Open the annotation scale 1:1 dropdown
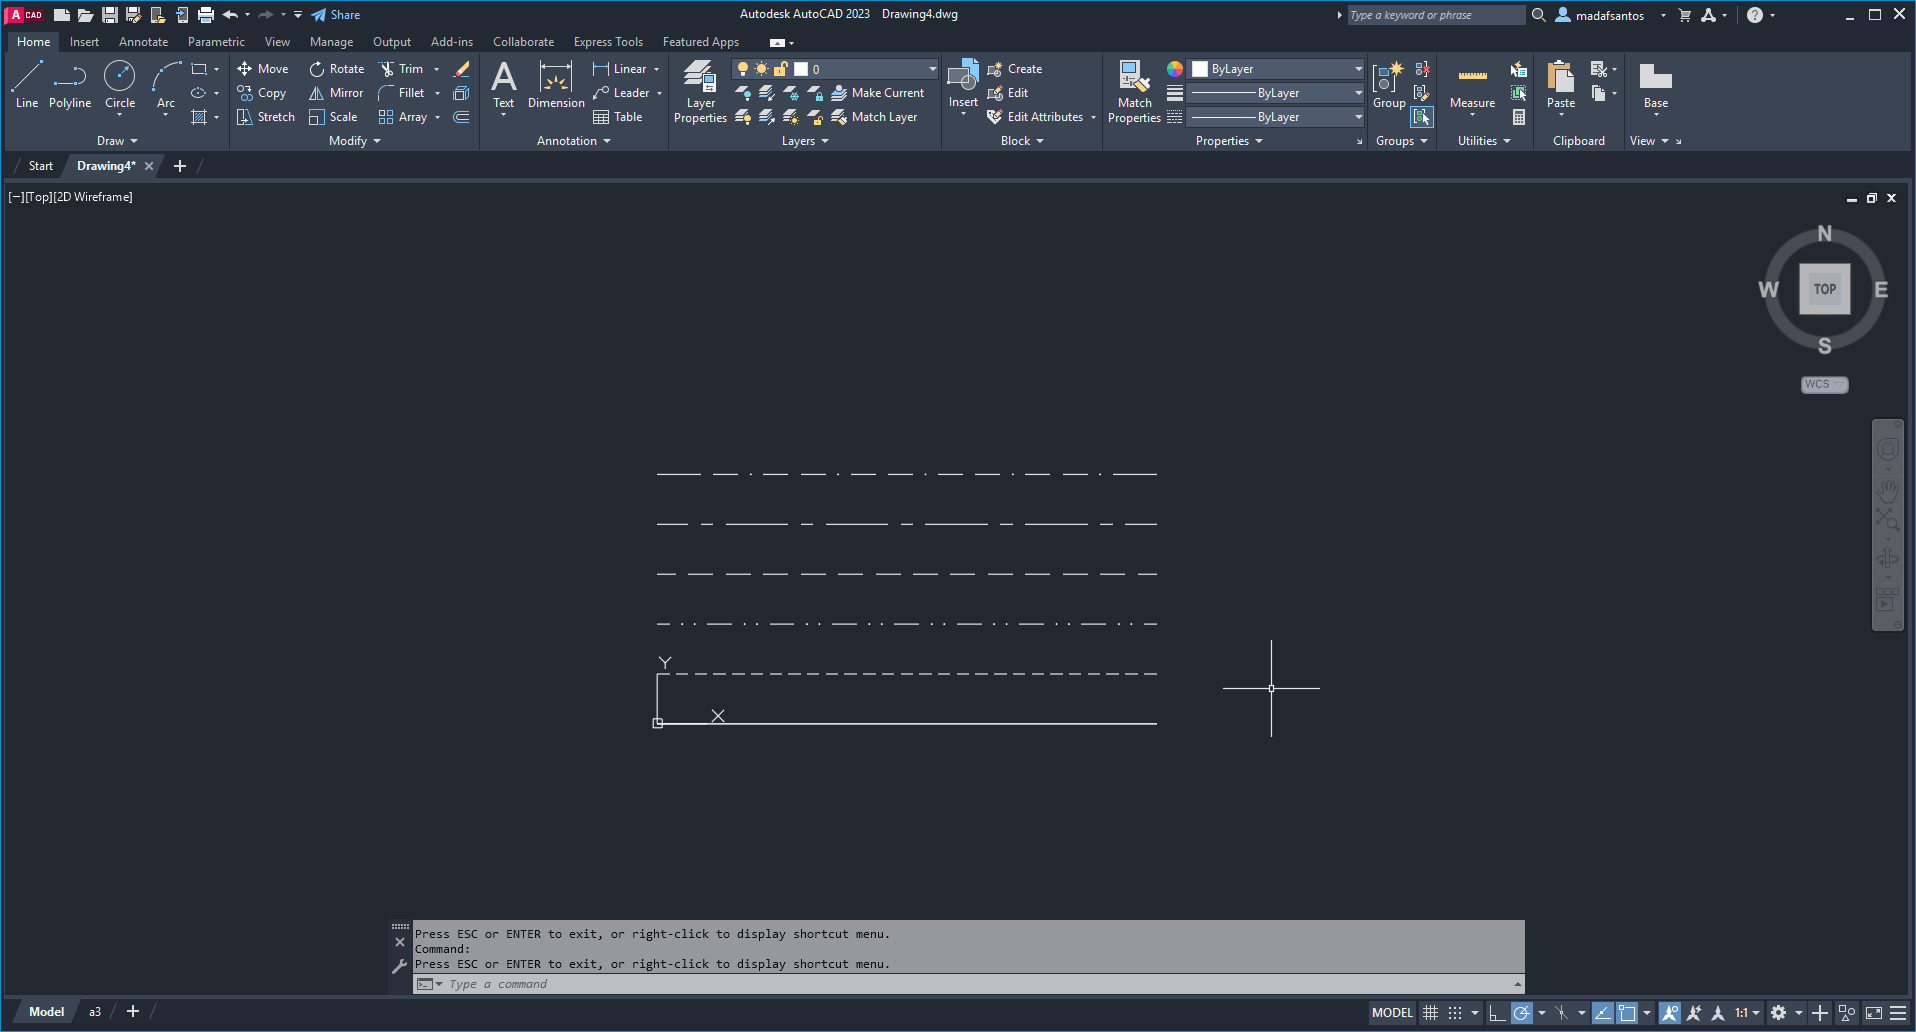This screenshot has height=1032, width=1916. [x=1746, y=1013]
